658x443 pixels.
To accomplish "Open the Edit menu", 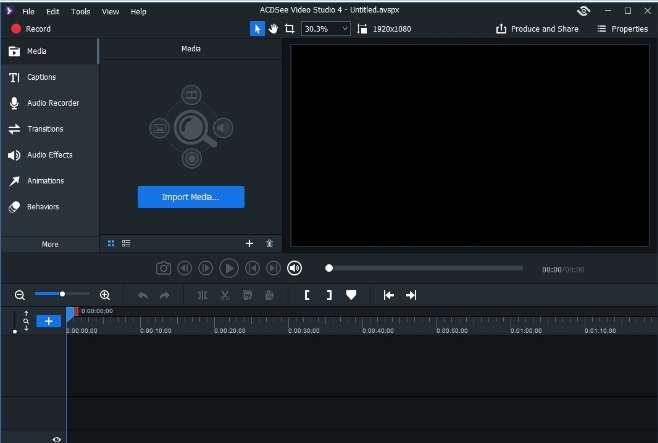I will (52, 11).
